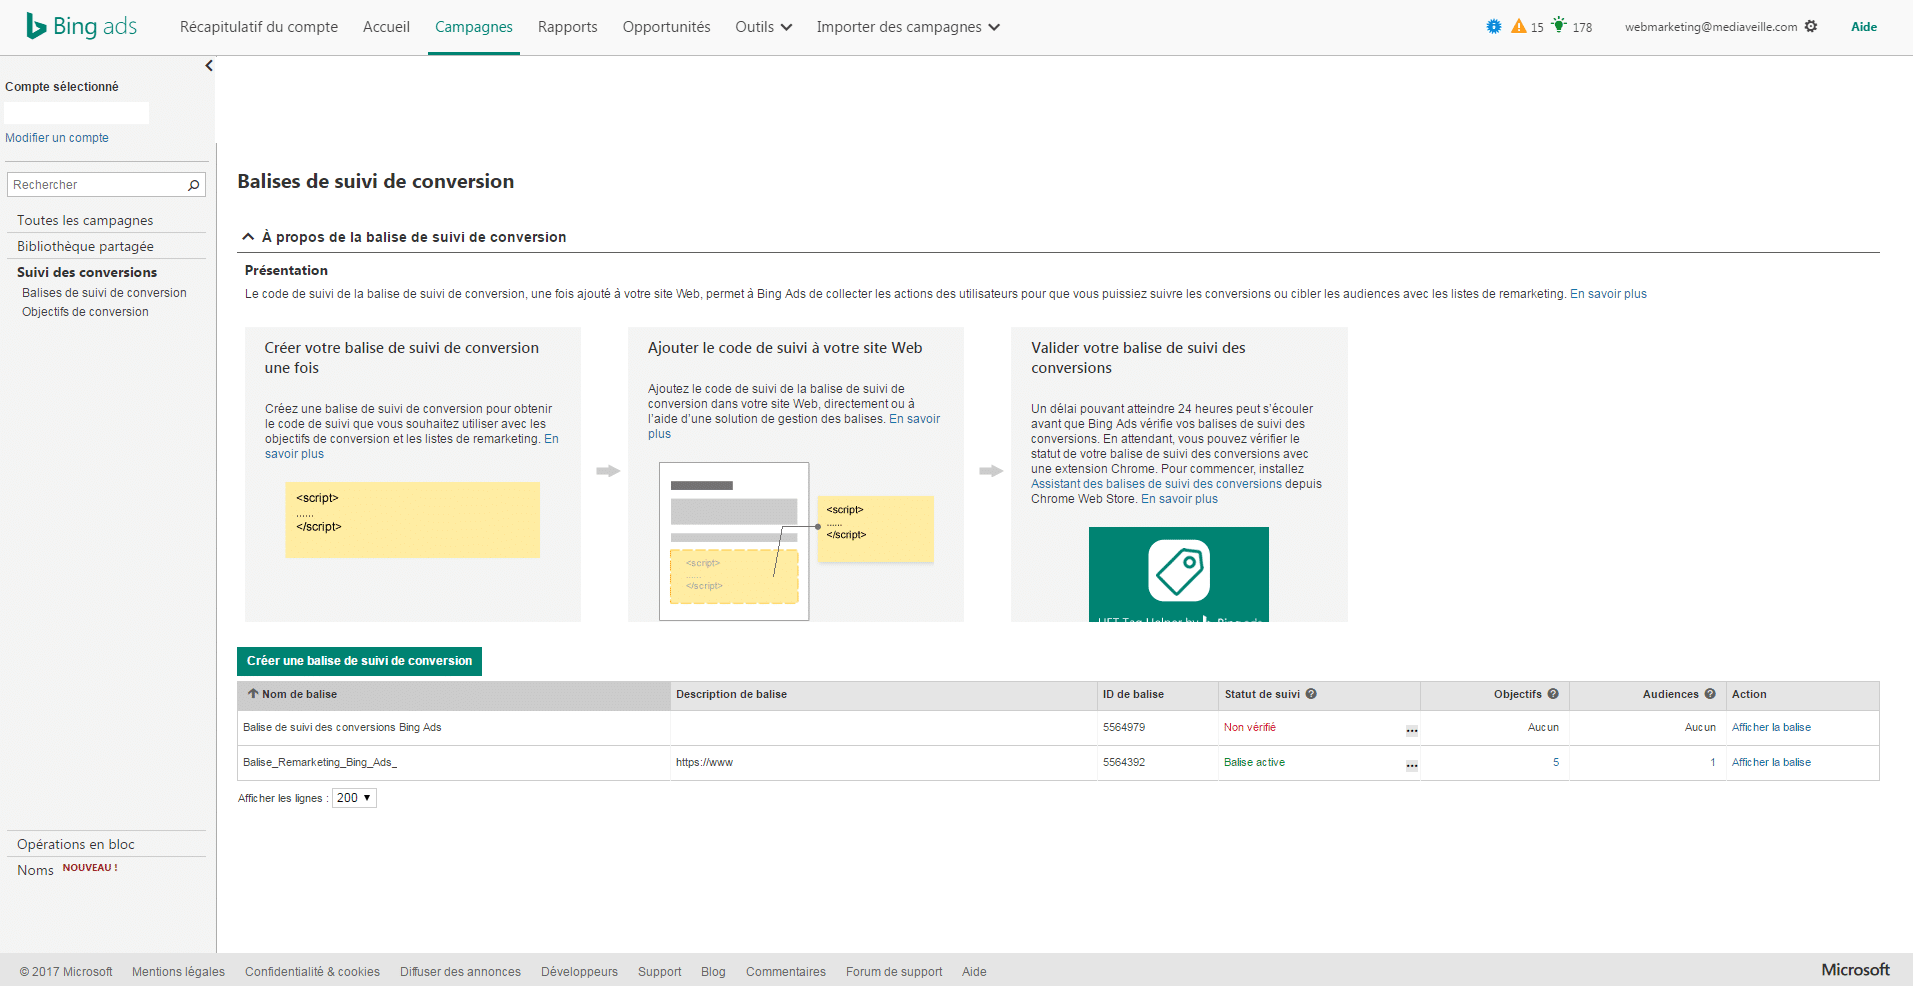Open Diffuser des annonces footer link

[460, 972]
